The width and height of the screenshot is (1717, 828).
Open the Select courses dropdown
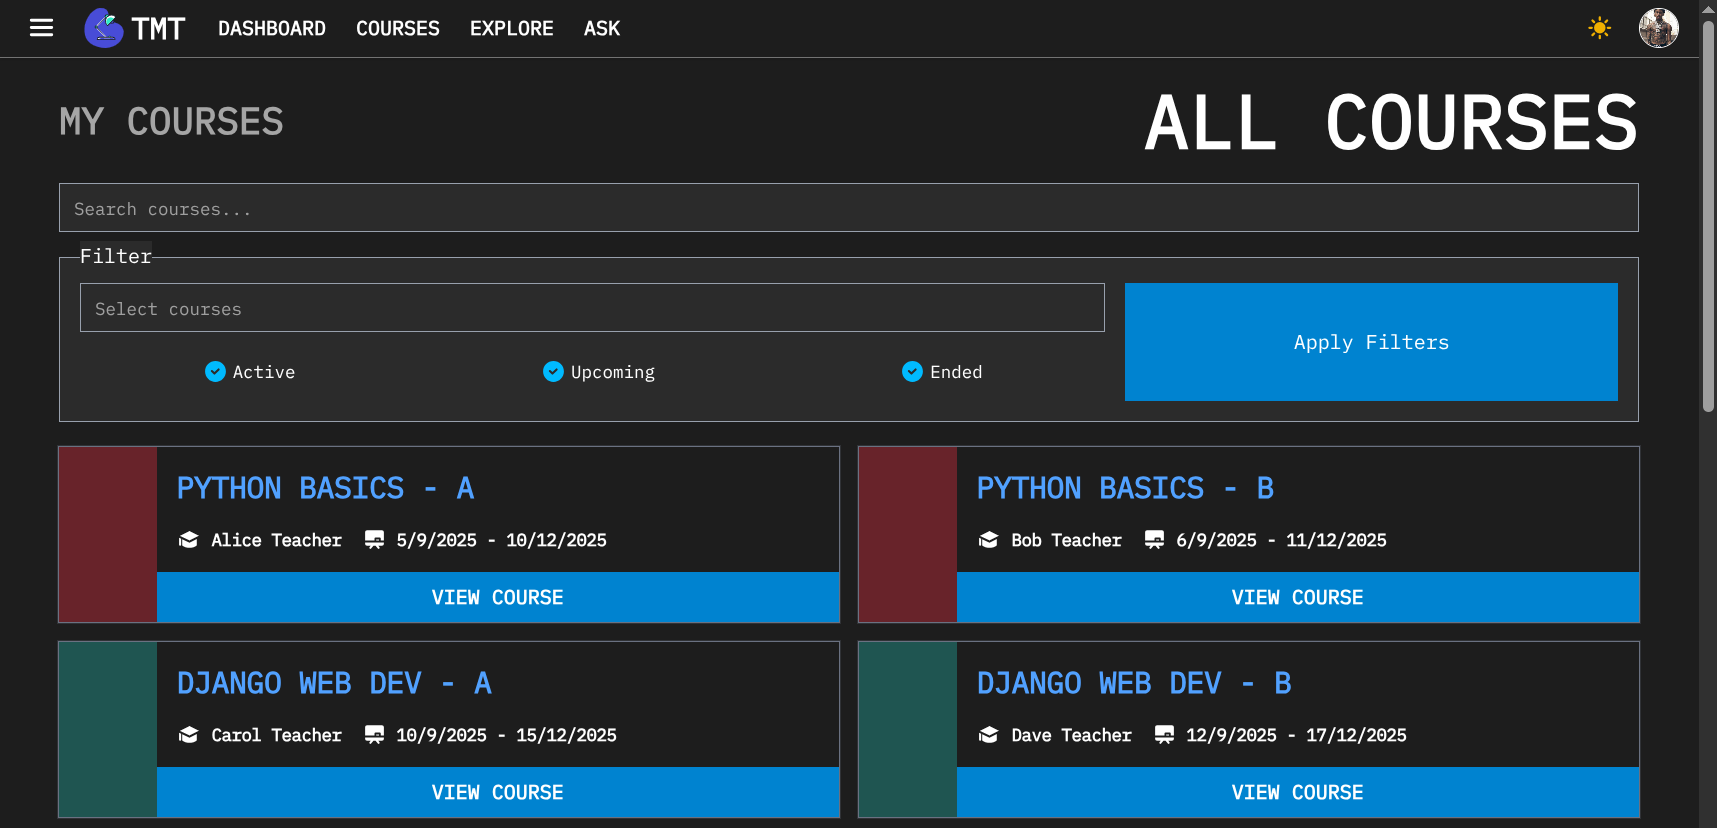(591, 308)
